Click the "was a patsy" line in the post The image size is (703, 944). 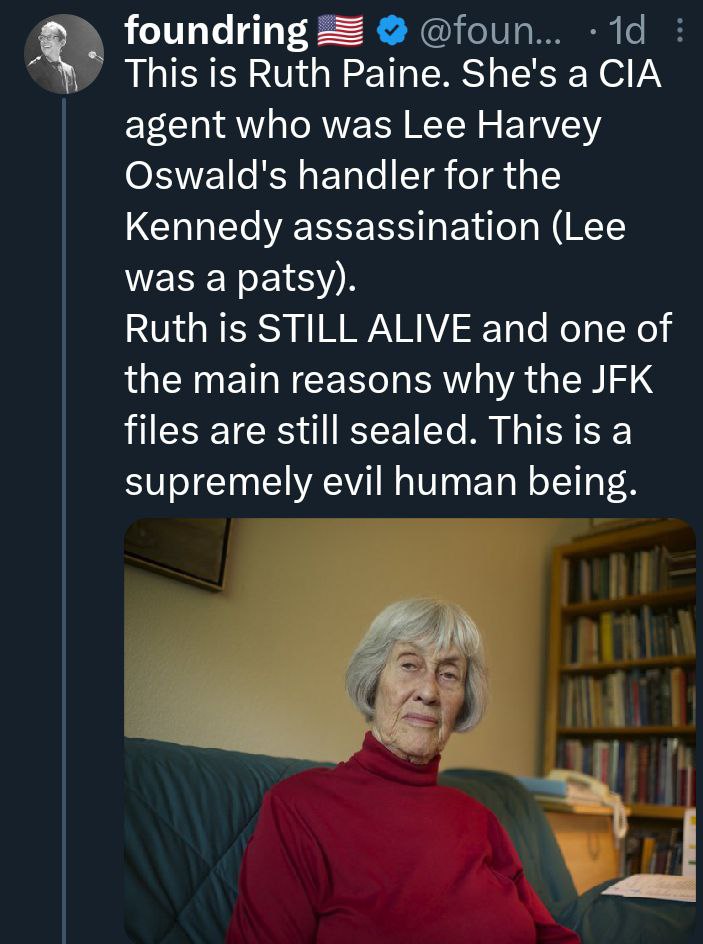pyautogui.click(x=238, y=278)
